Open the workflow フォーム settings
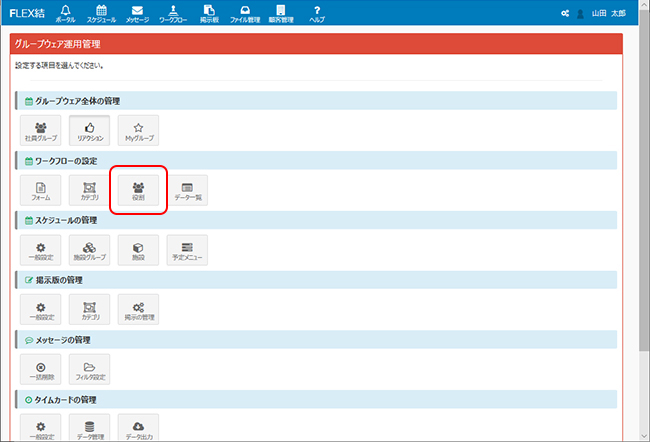The image size is (650, 442). [41, 190]
